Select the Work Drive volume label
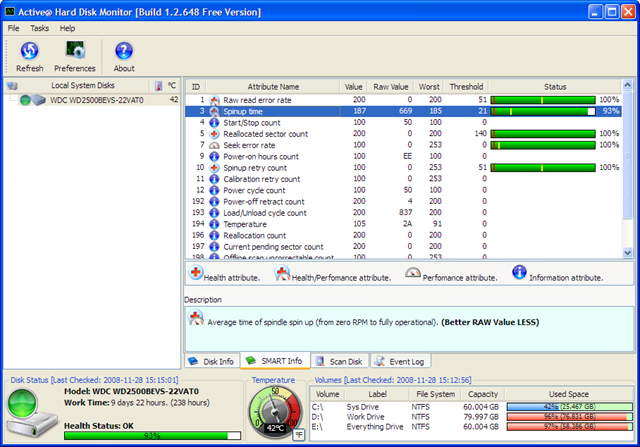 365,417
